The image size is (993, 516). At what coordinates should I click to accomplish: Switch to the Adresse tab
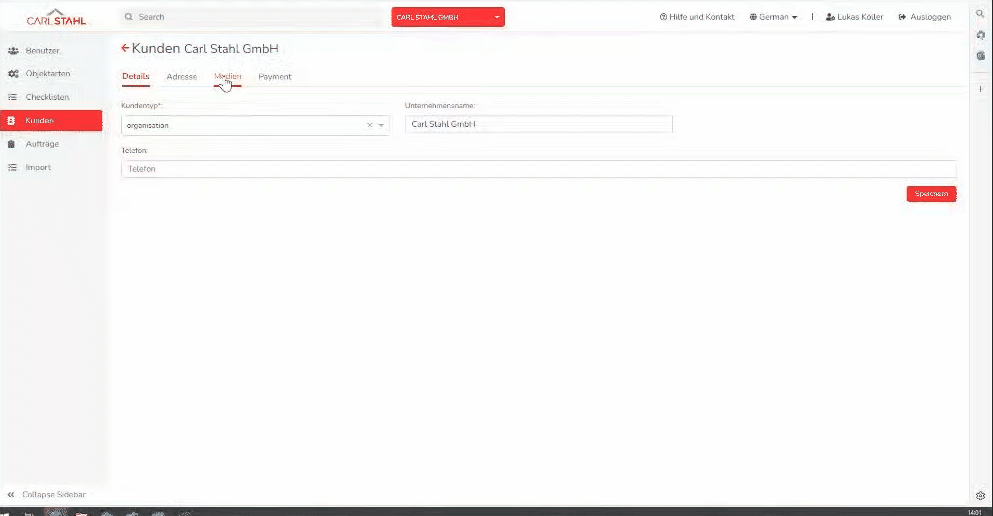[x=181, y=77]
